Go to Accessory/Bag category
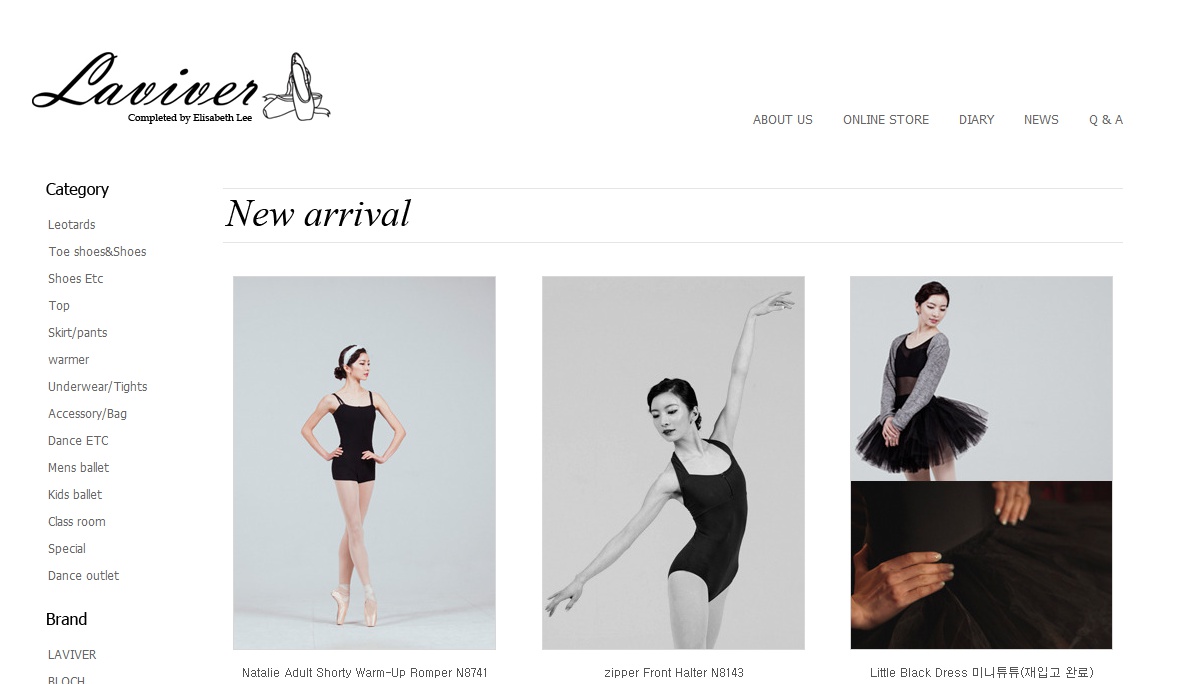Viewport: 1179px width, 684px height. (x=87, y=413)
